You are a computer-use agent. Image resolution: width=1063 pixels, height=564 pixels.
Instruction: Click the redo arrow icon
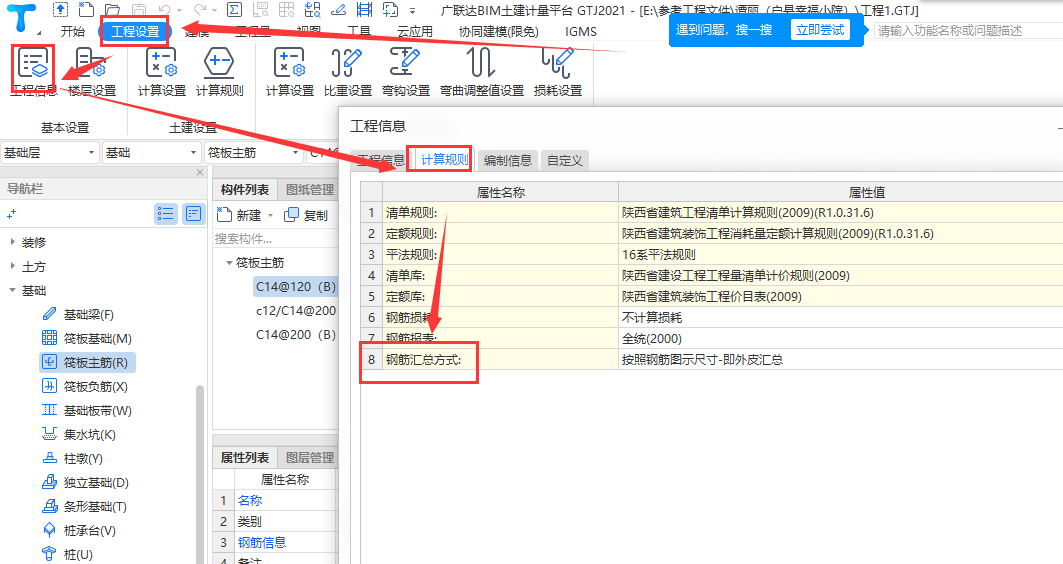point(200,9)
